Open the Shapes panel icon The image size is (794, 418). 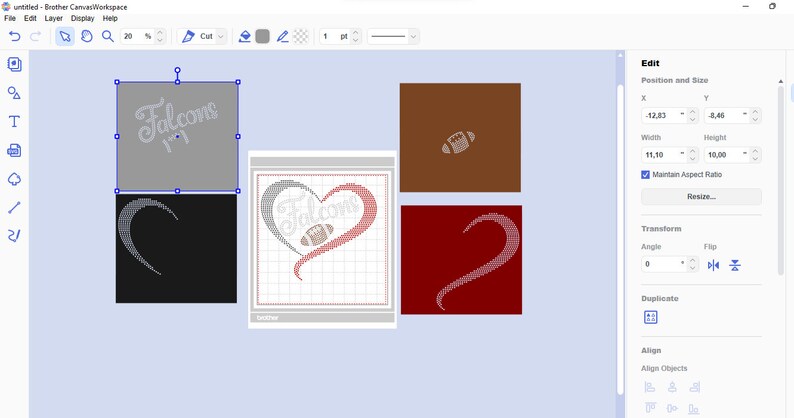pyautogui.click(x=14, y=93)
